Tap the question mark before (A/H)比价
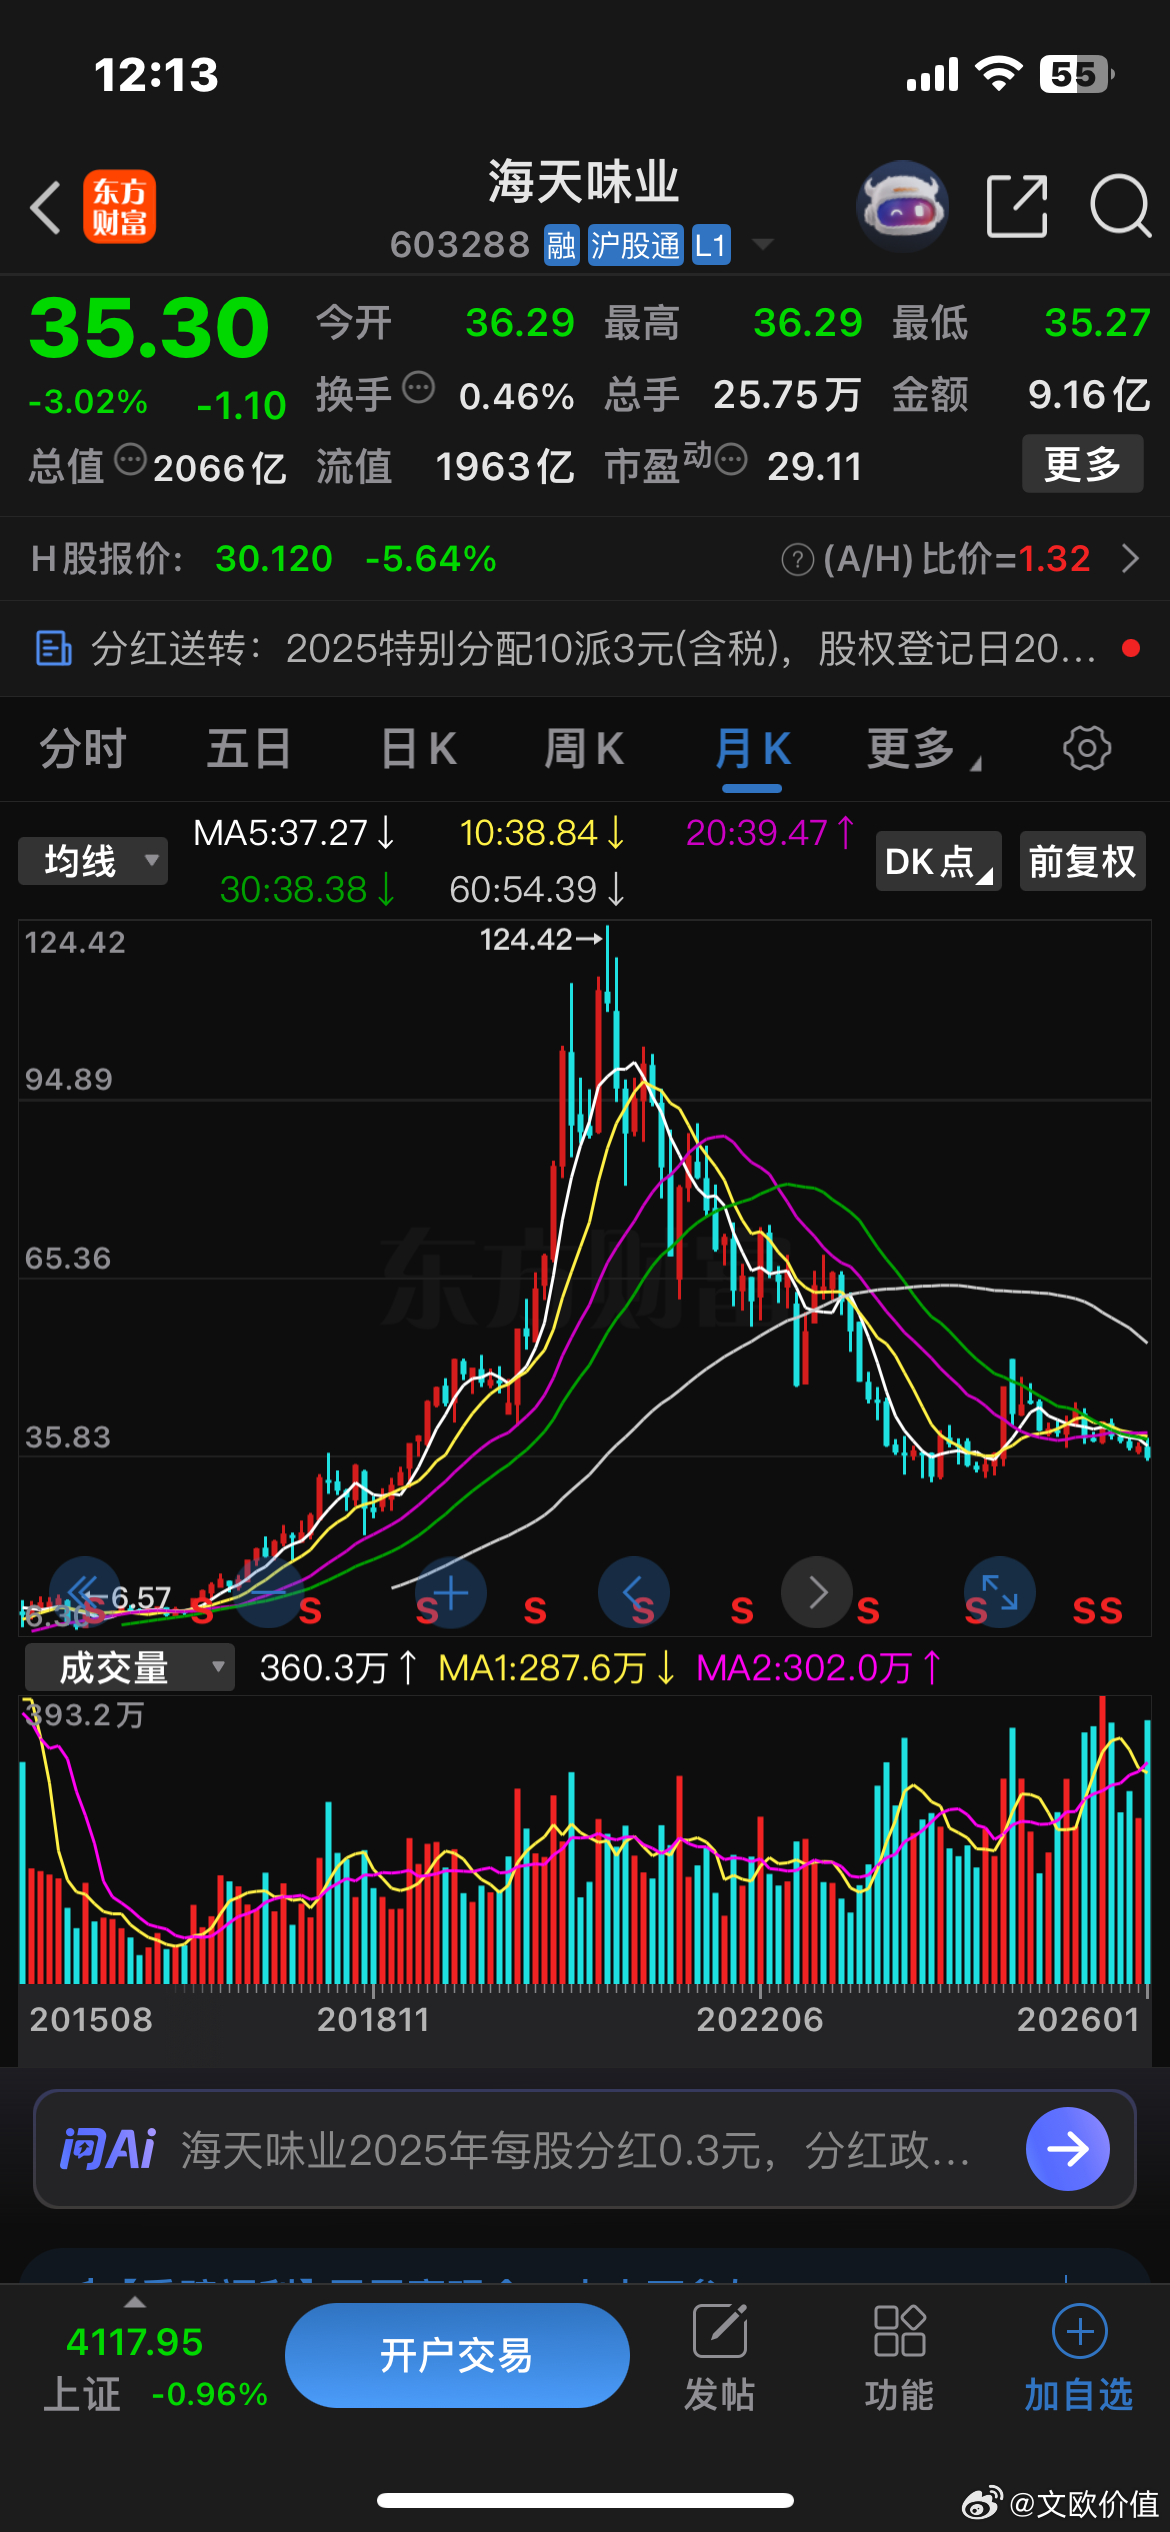The height and width of the screenshot is (2532, 1170). point(797,560)
